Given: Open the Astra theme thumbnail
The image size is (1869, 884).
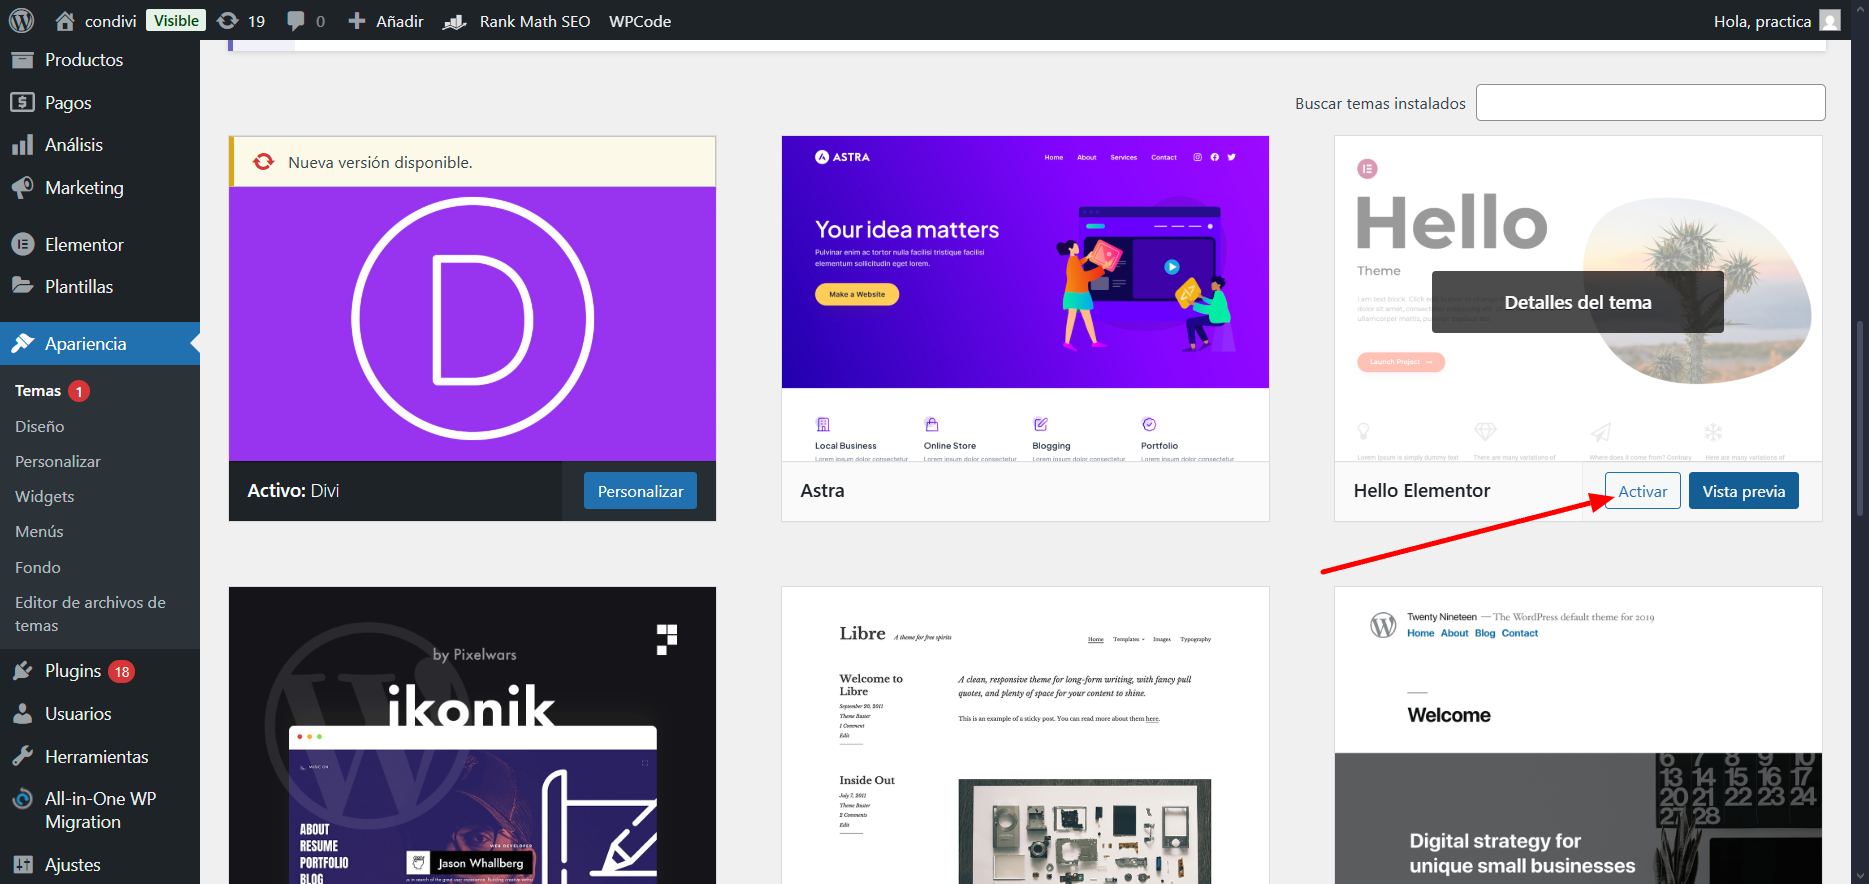Looking at the screenshot, I should (1025, 298).
